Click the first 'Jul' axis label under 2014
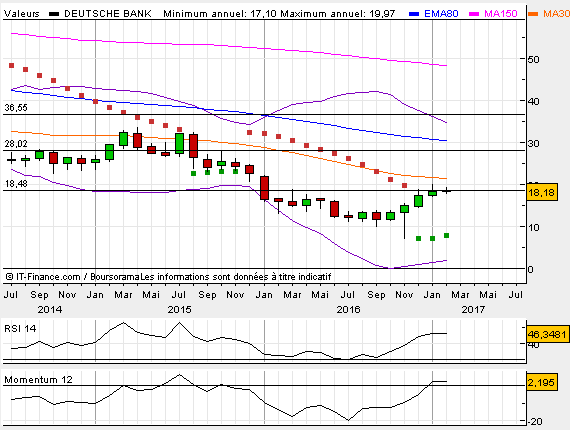Image resolution: width=570 pixels, height=430 pixels. tap(11, 294)
